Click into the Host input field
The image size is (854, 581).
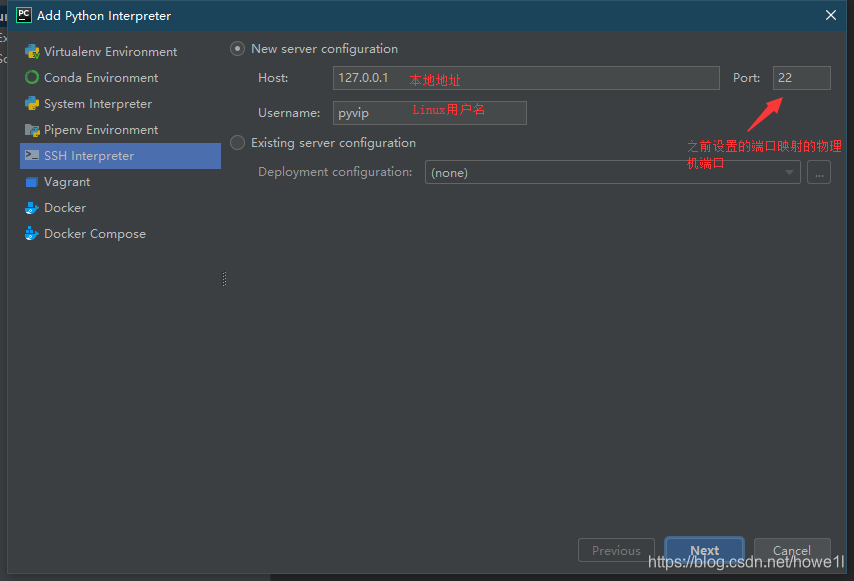[x=526, y=78]
